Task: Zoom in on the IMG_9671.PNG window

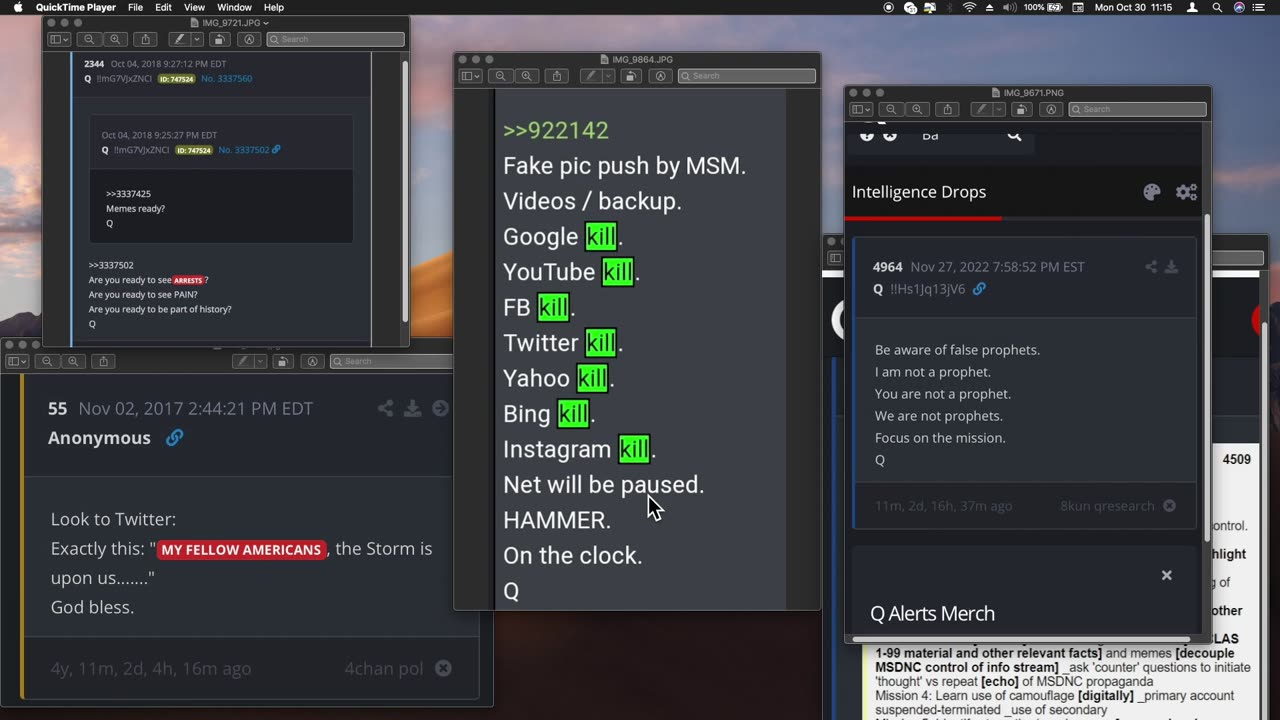Action: pos(917,109)
